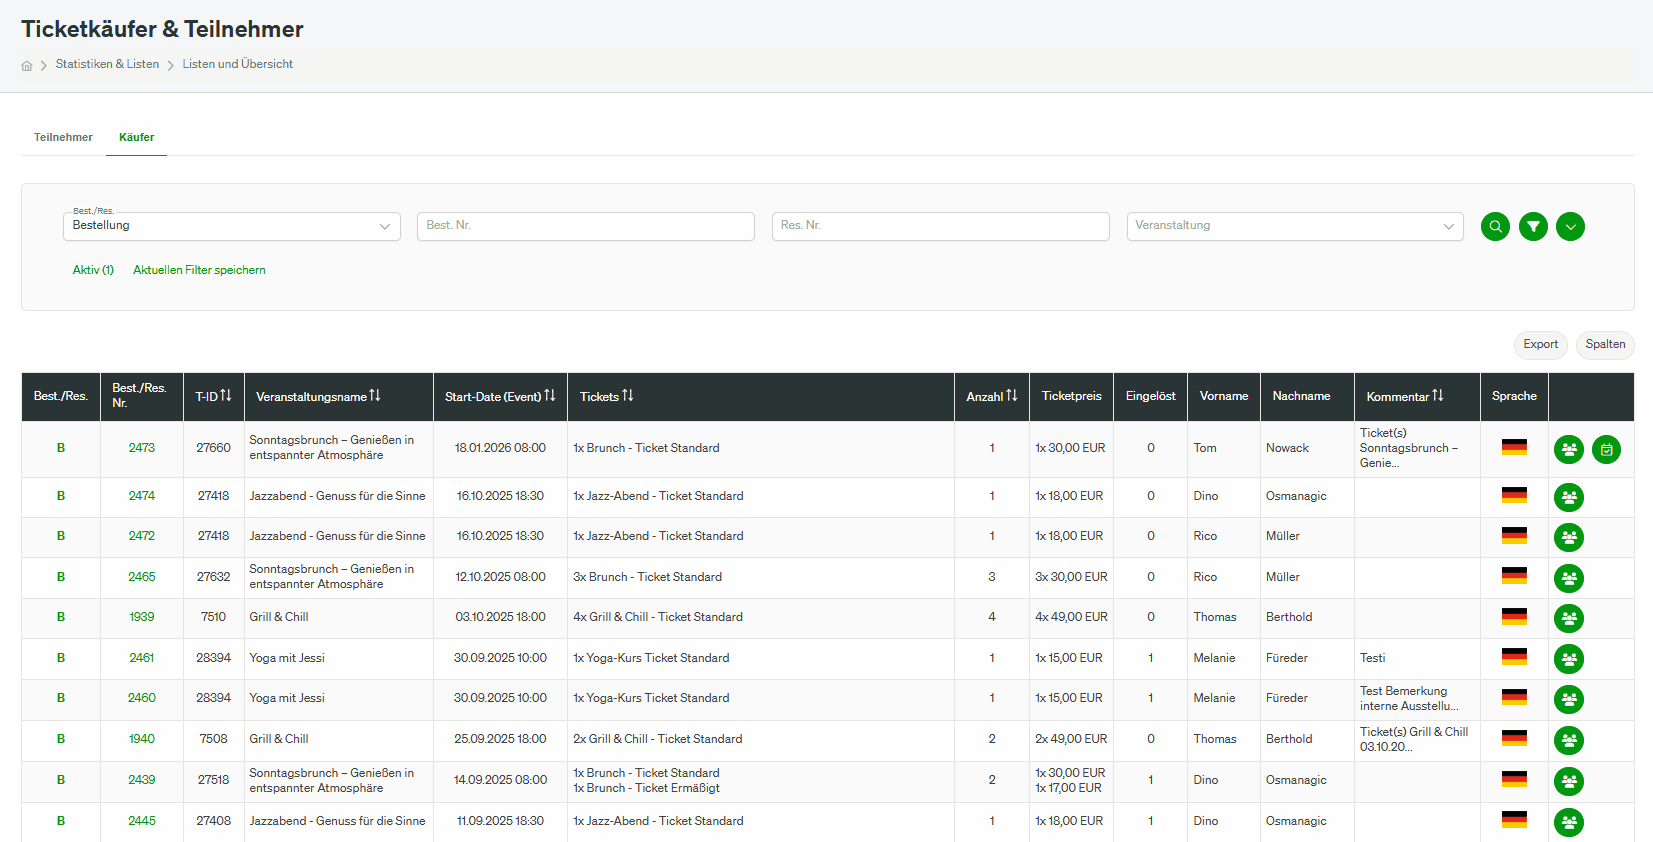Click German flag in order 1939 row
Viewport: 1653px width, 842px height.
point(1514,616)
